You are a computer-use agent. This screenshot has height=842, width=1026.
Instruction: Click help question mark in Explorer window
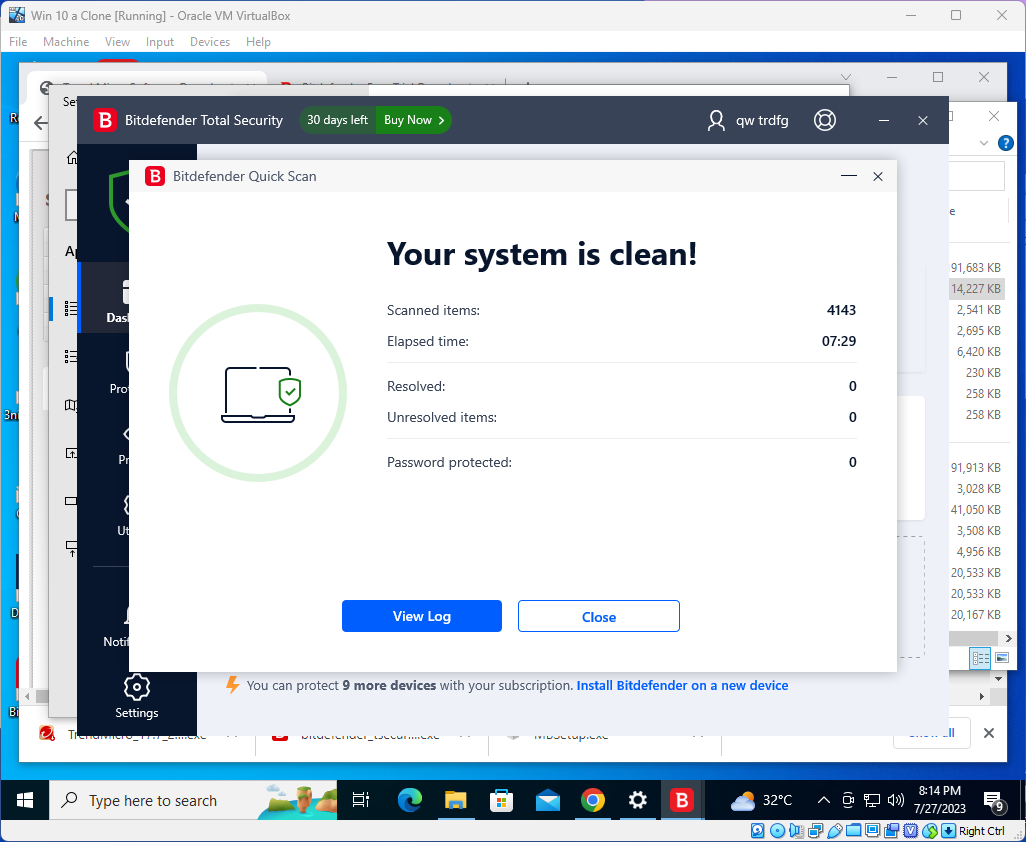click(x=1005, y=143)
